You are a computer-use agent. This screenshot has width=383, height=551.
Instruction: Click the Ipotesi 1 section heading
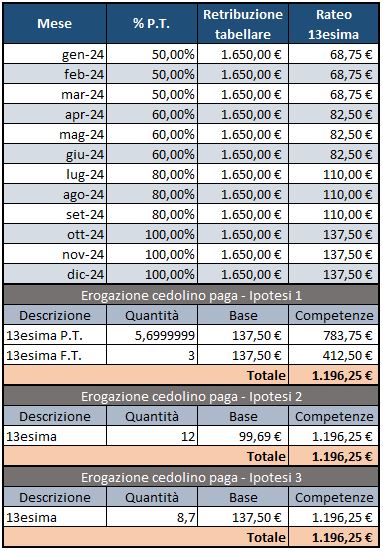point(191,296)
